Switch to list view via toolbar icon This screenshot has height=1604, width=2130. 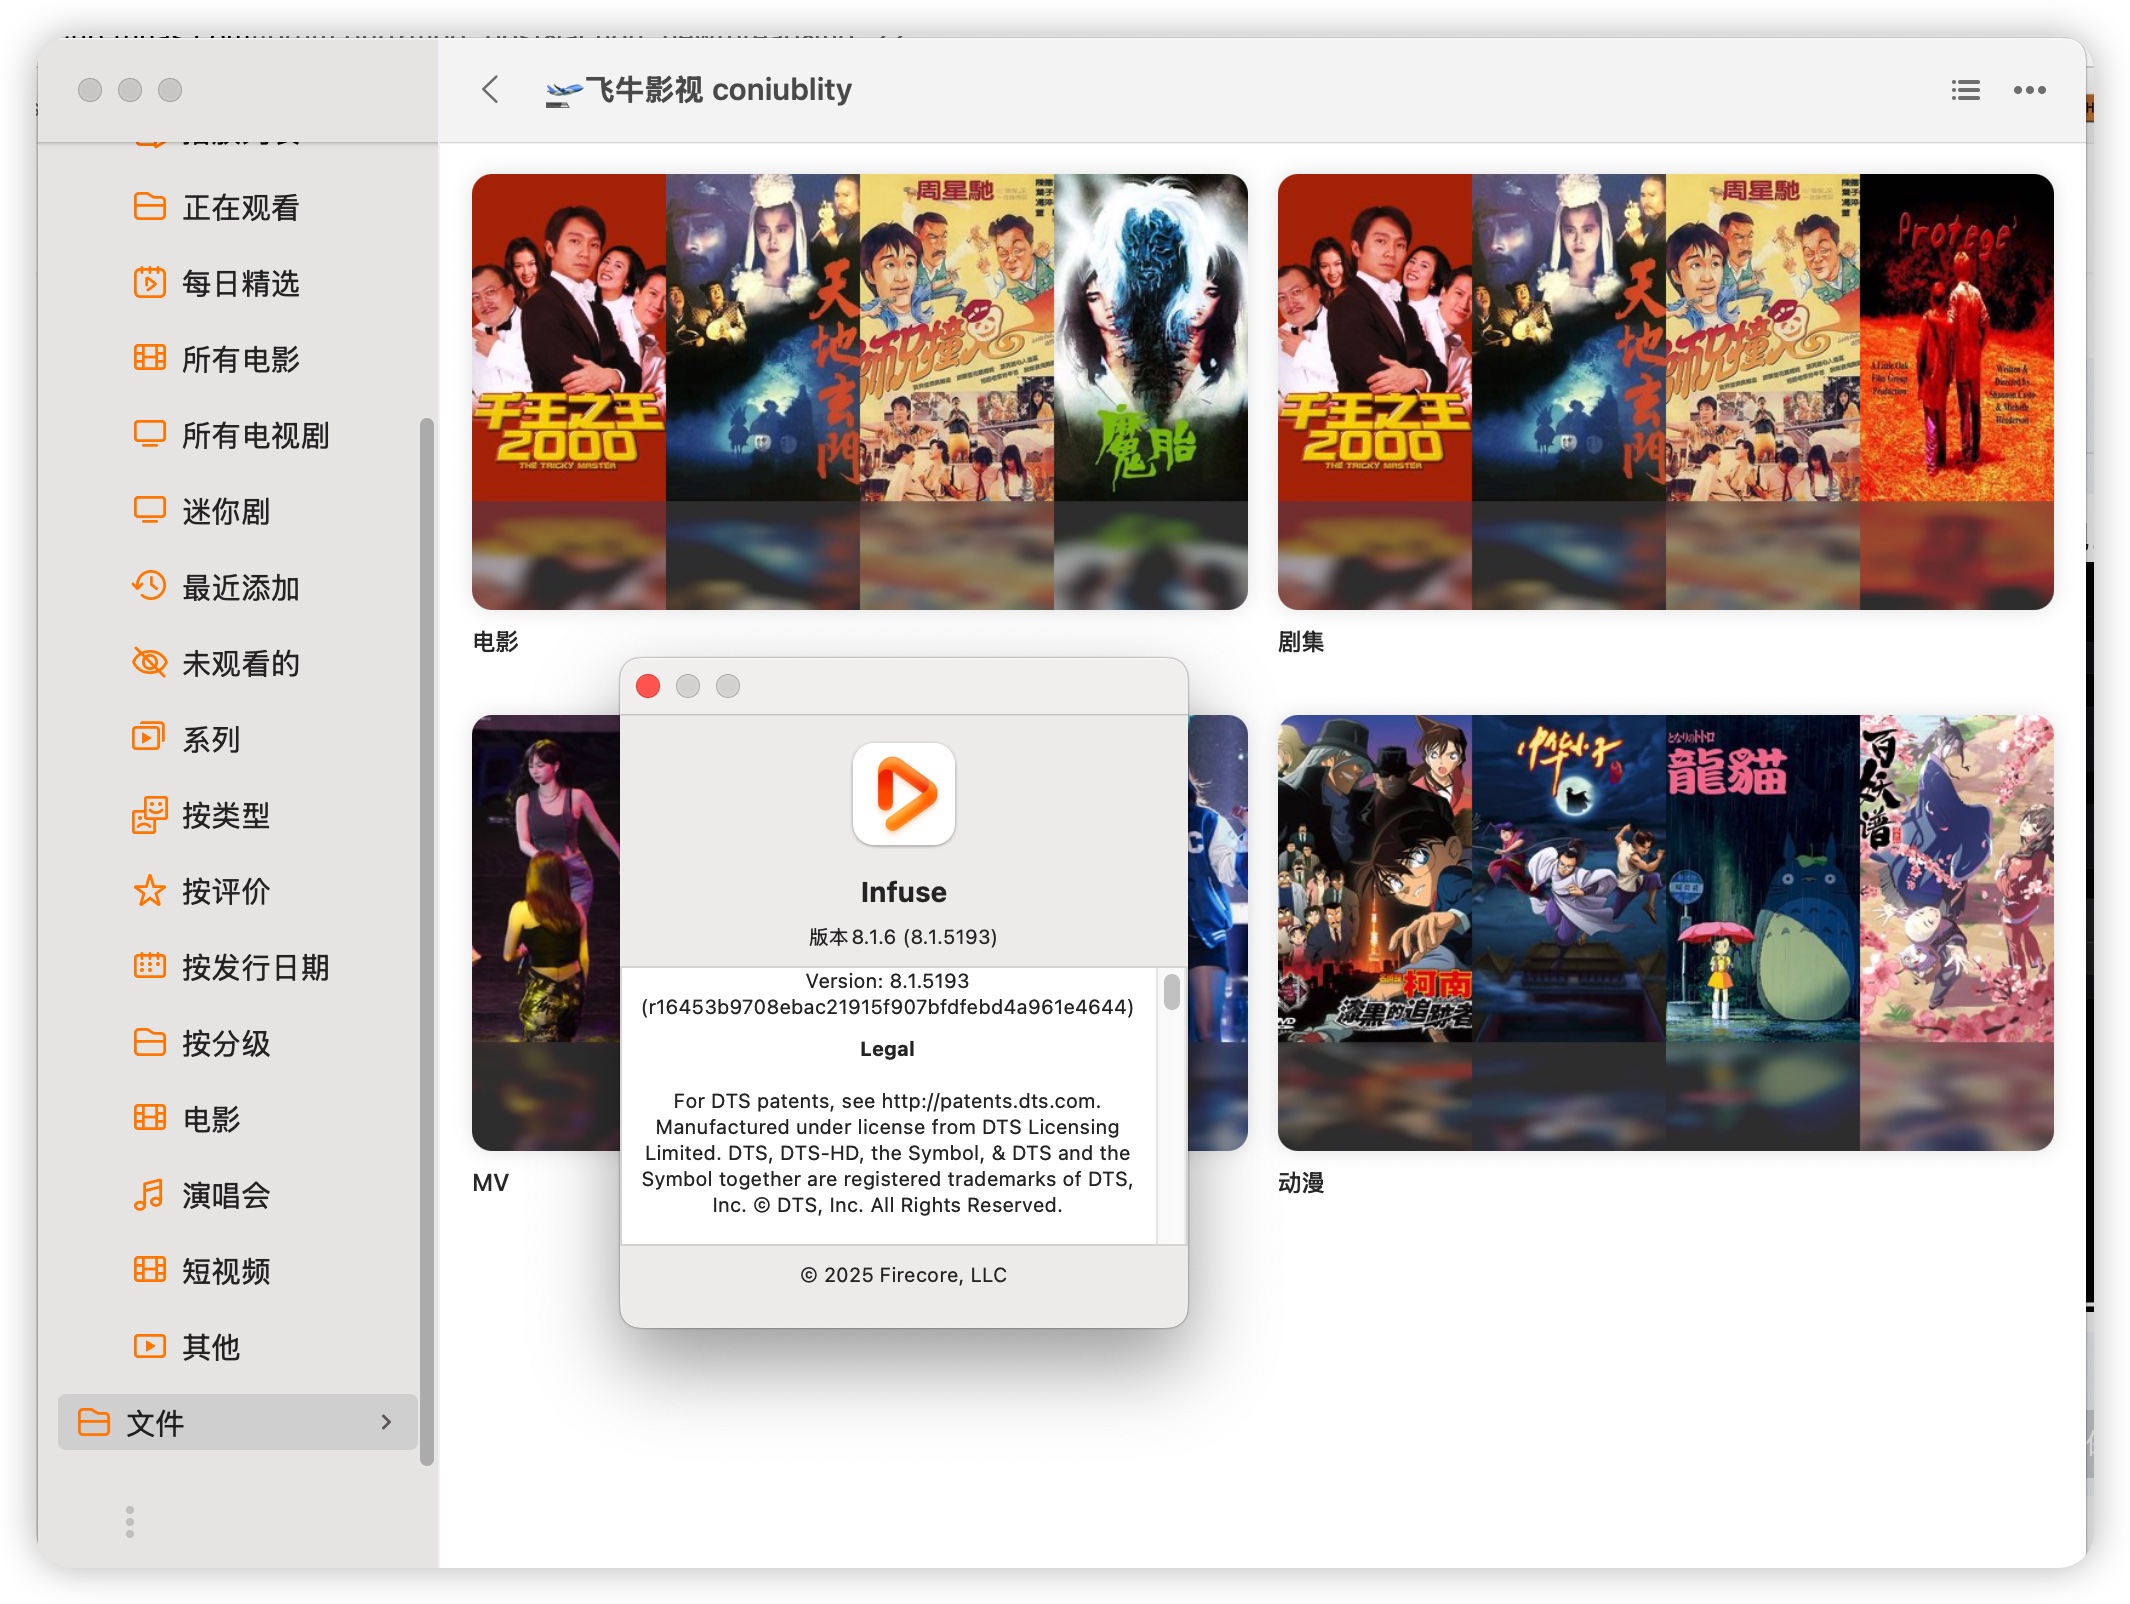(1965, 90)
